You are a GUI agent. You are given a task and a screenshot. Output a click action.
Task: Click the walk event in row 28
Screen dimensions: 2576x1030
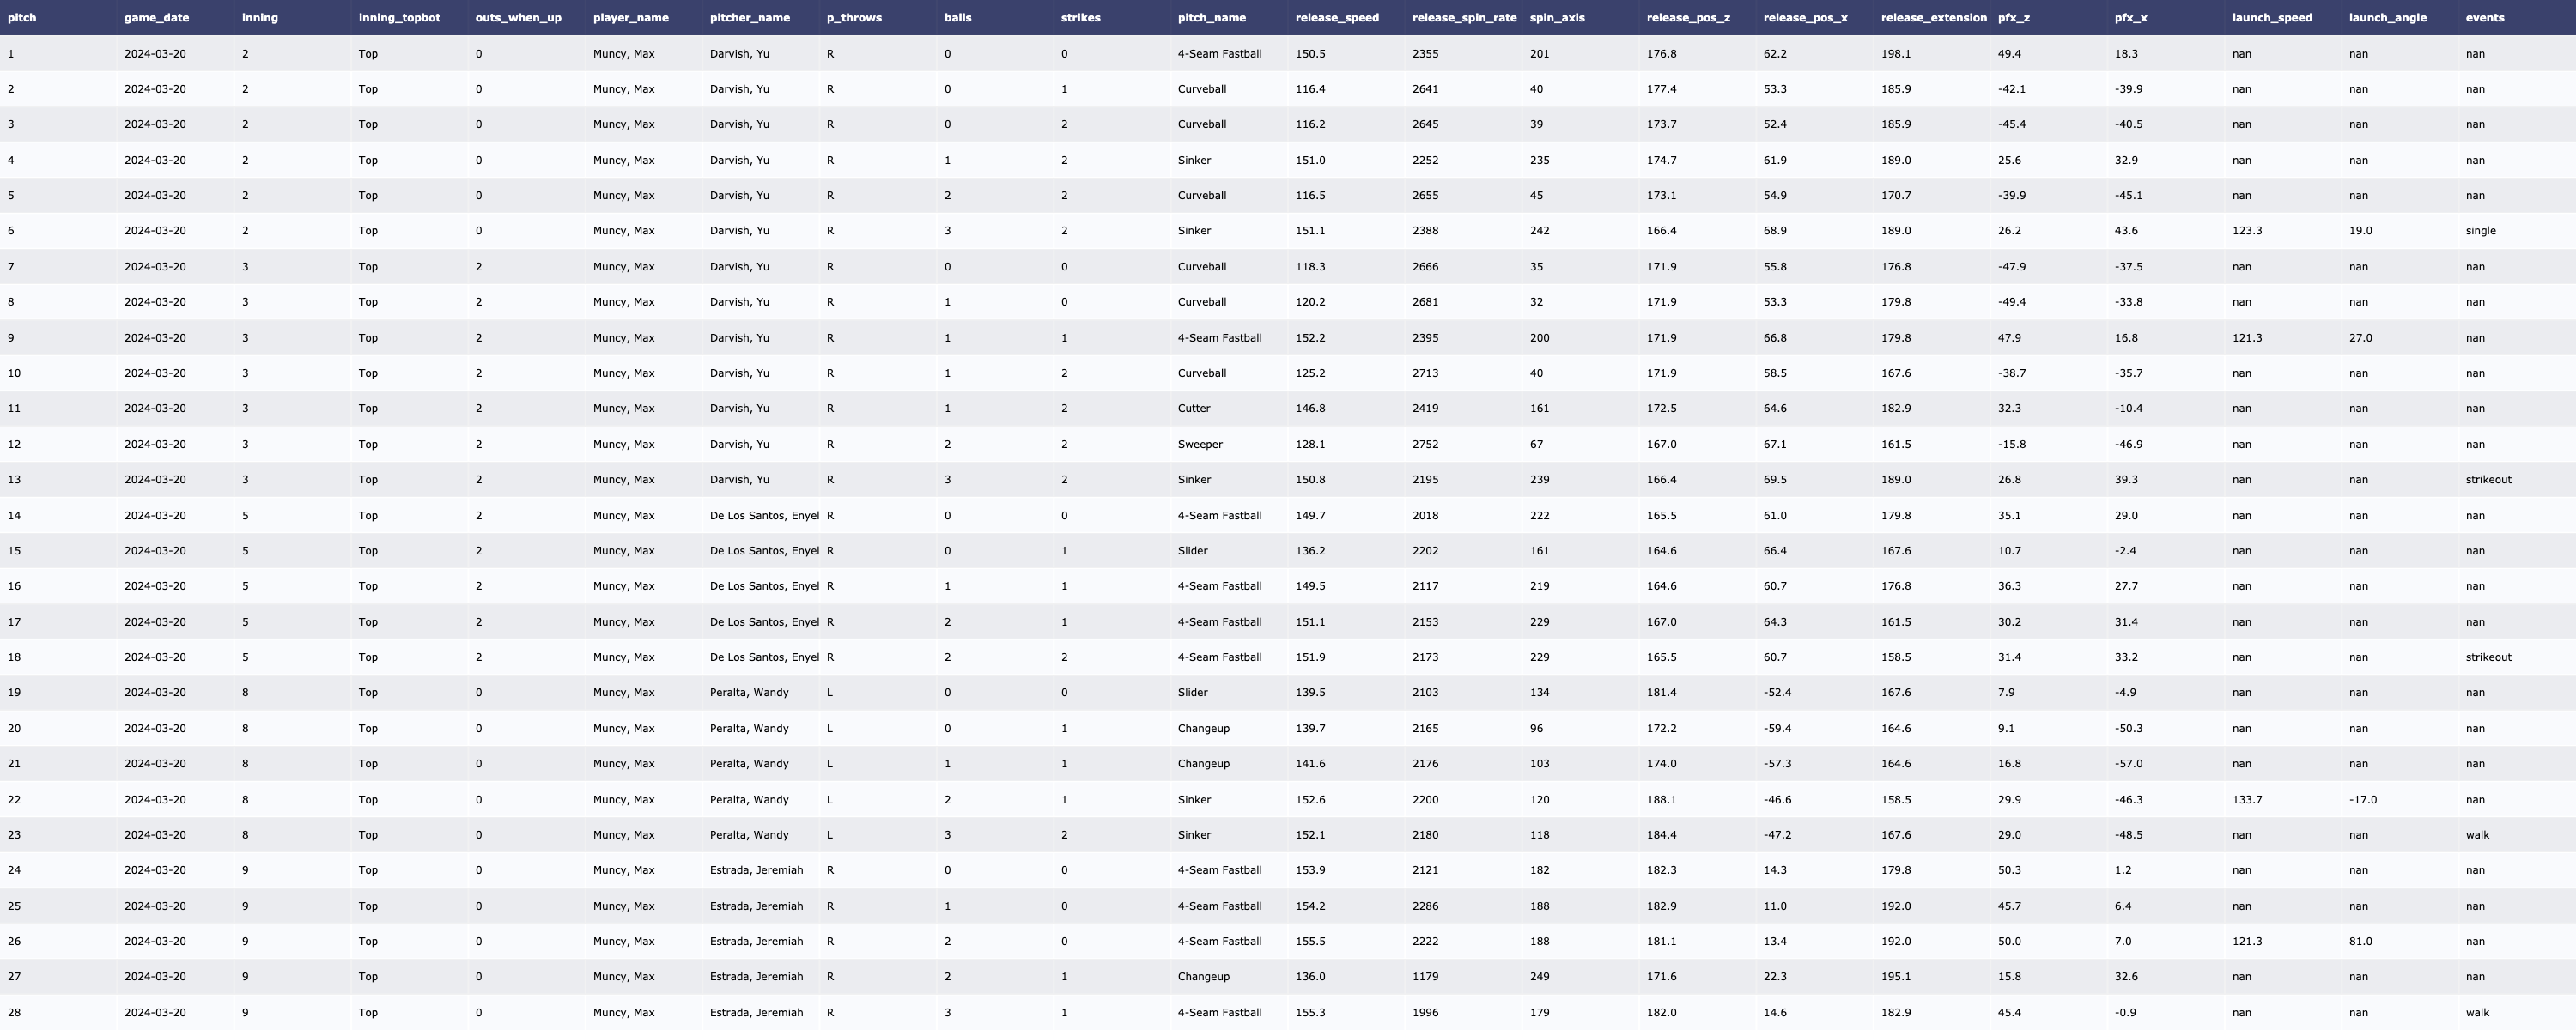pos(2477,1013)
